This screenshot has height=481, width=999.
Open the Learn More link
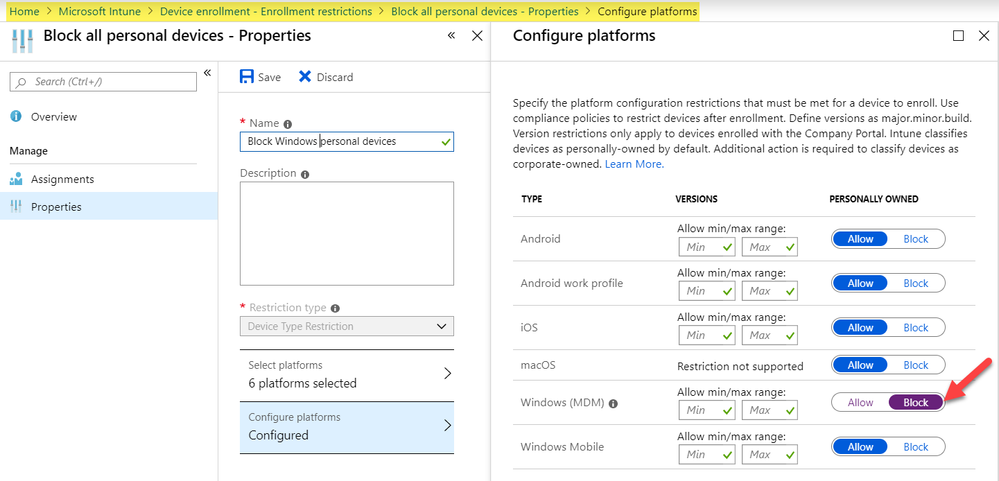(x=634, y=164)
